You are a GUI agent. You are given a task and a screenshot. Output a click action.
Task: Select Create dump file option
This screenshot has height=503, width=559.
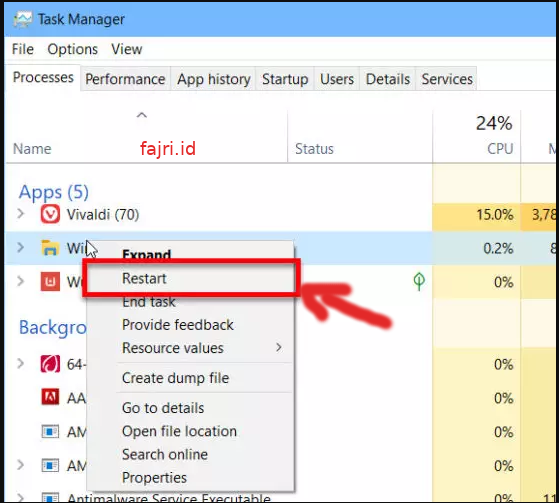click(175, 378)
